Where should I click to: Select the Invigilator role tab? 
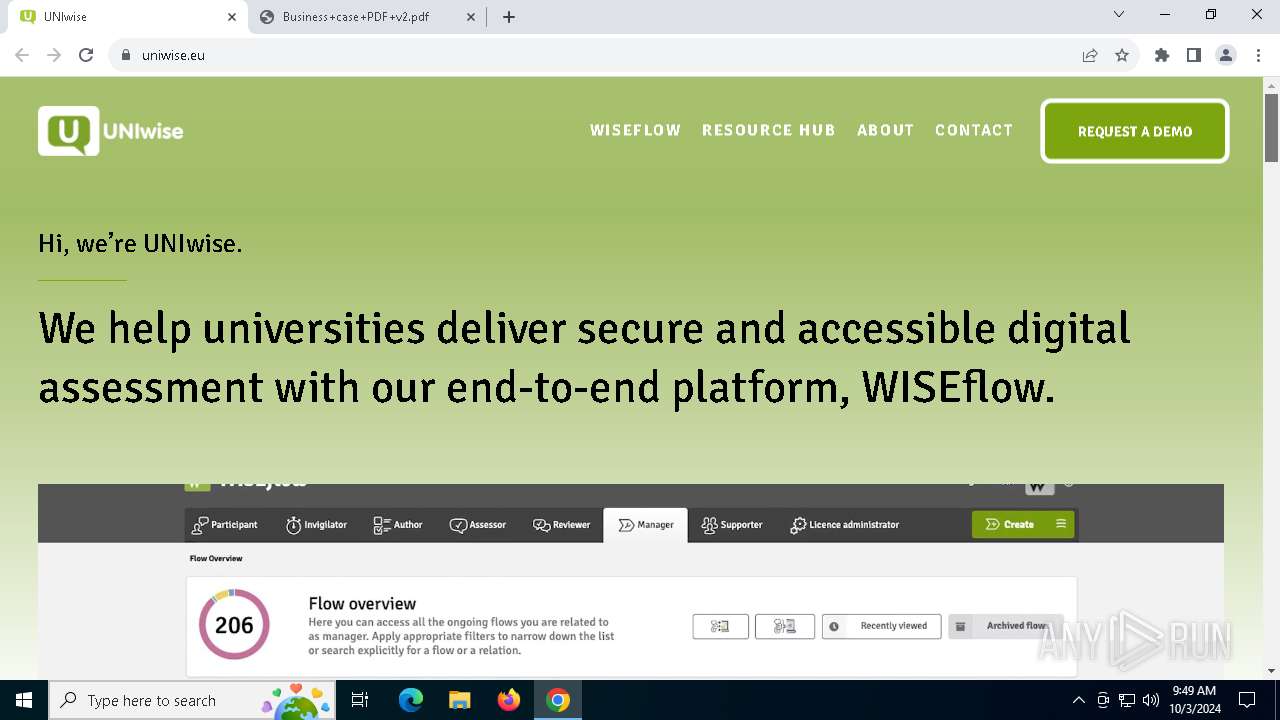[x=316, y=525]
